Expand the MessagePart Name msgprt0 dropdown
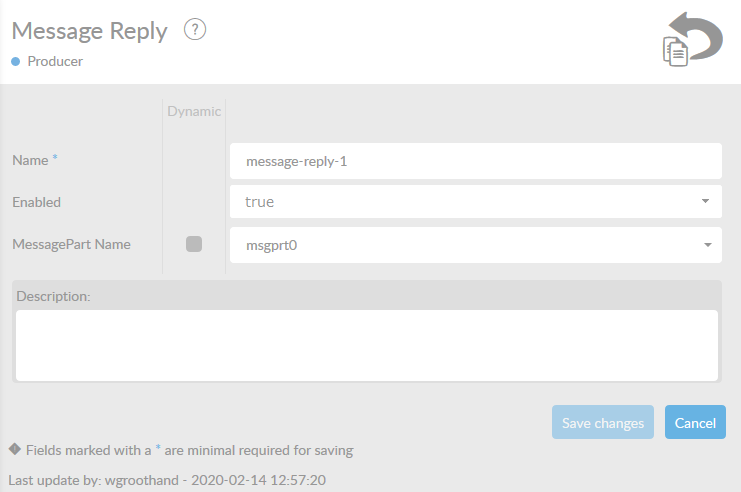 [x=475, y=244]
